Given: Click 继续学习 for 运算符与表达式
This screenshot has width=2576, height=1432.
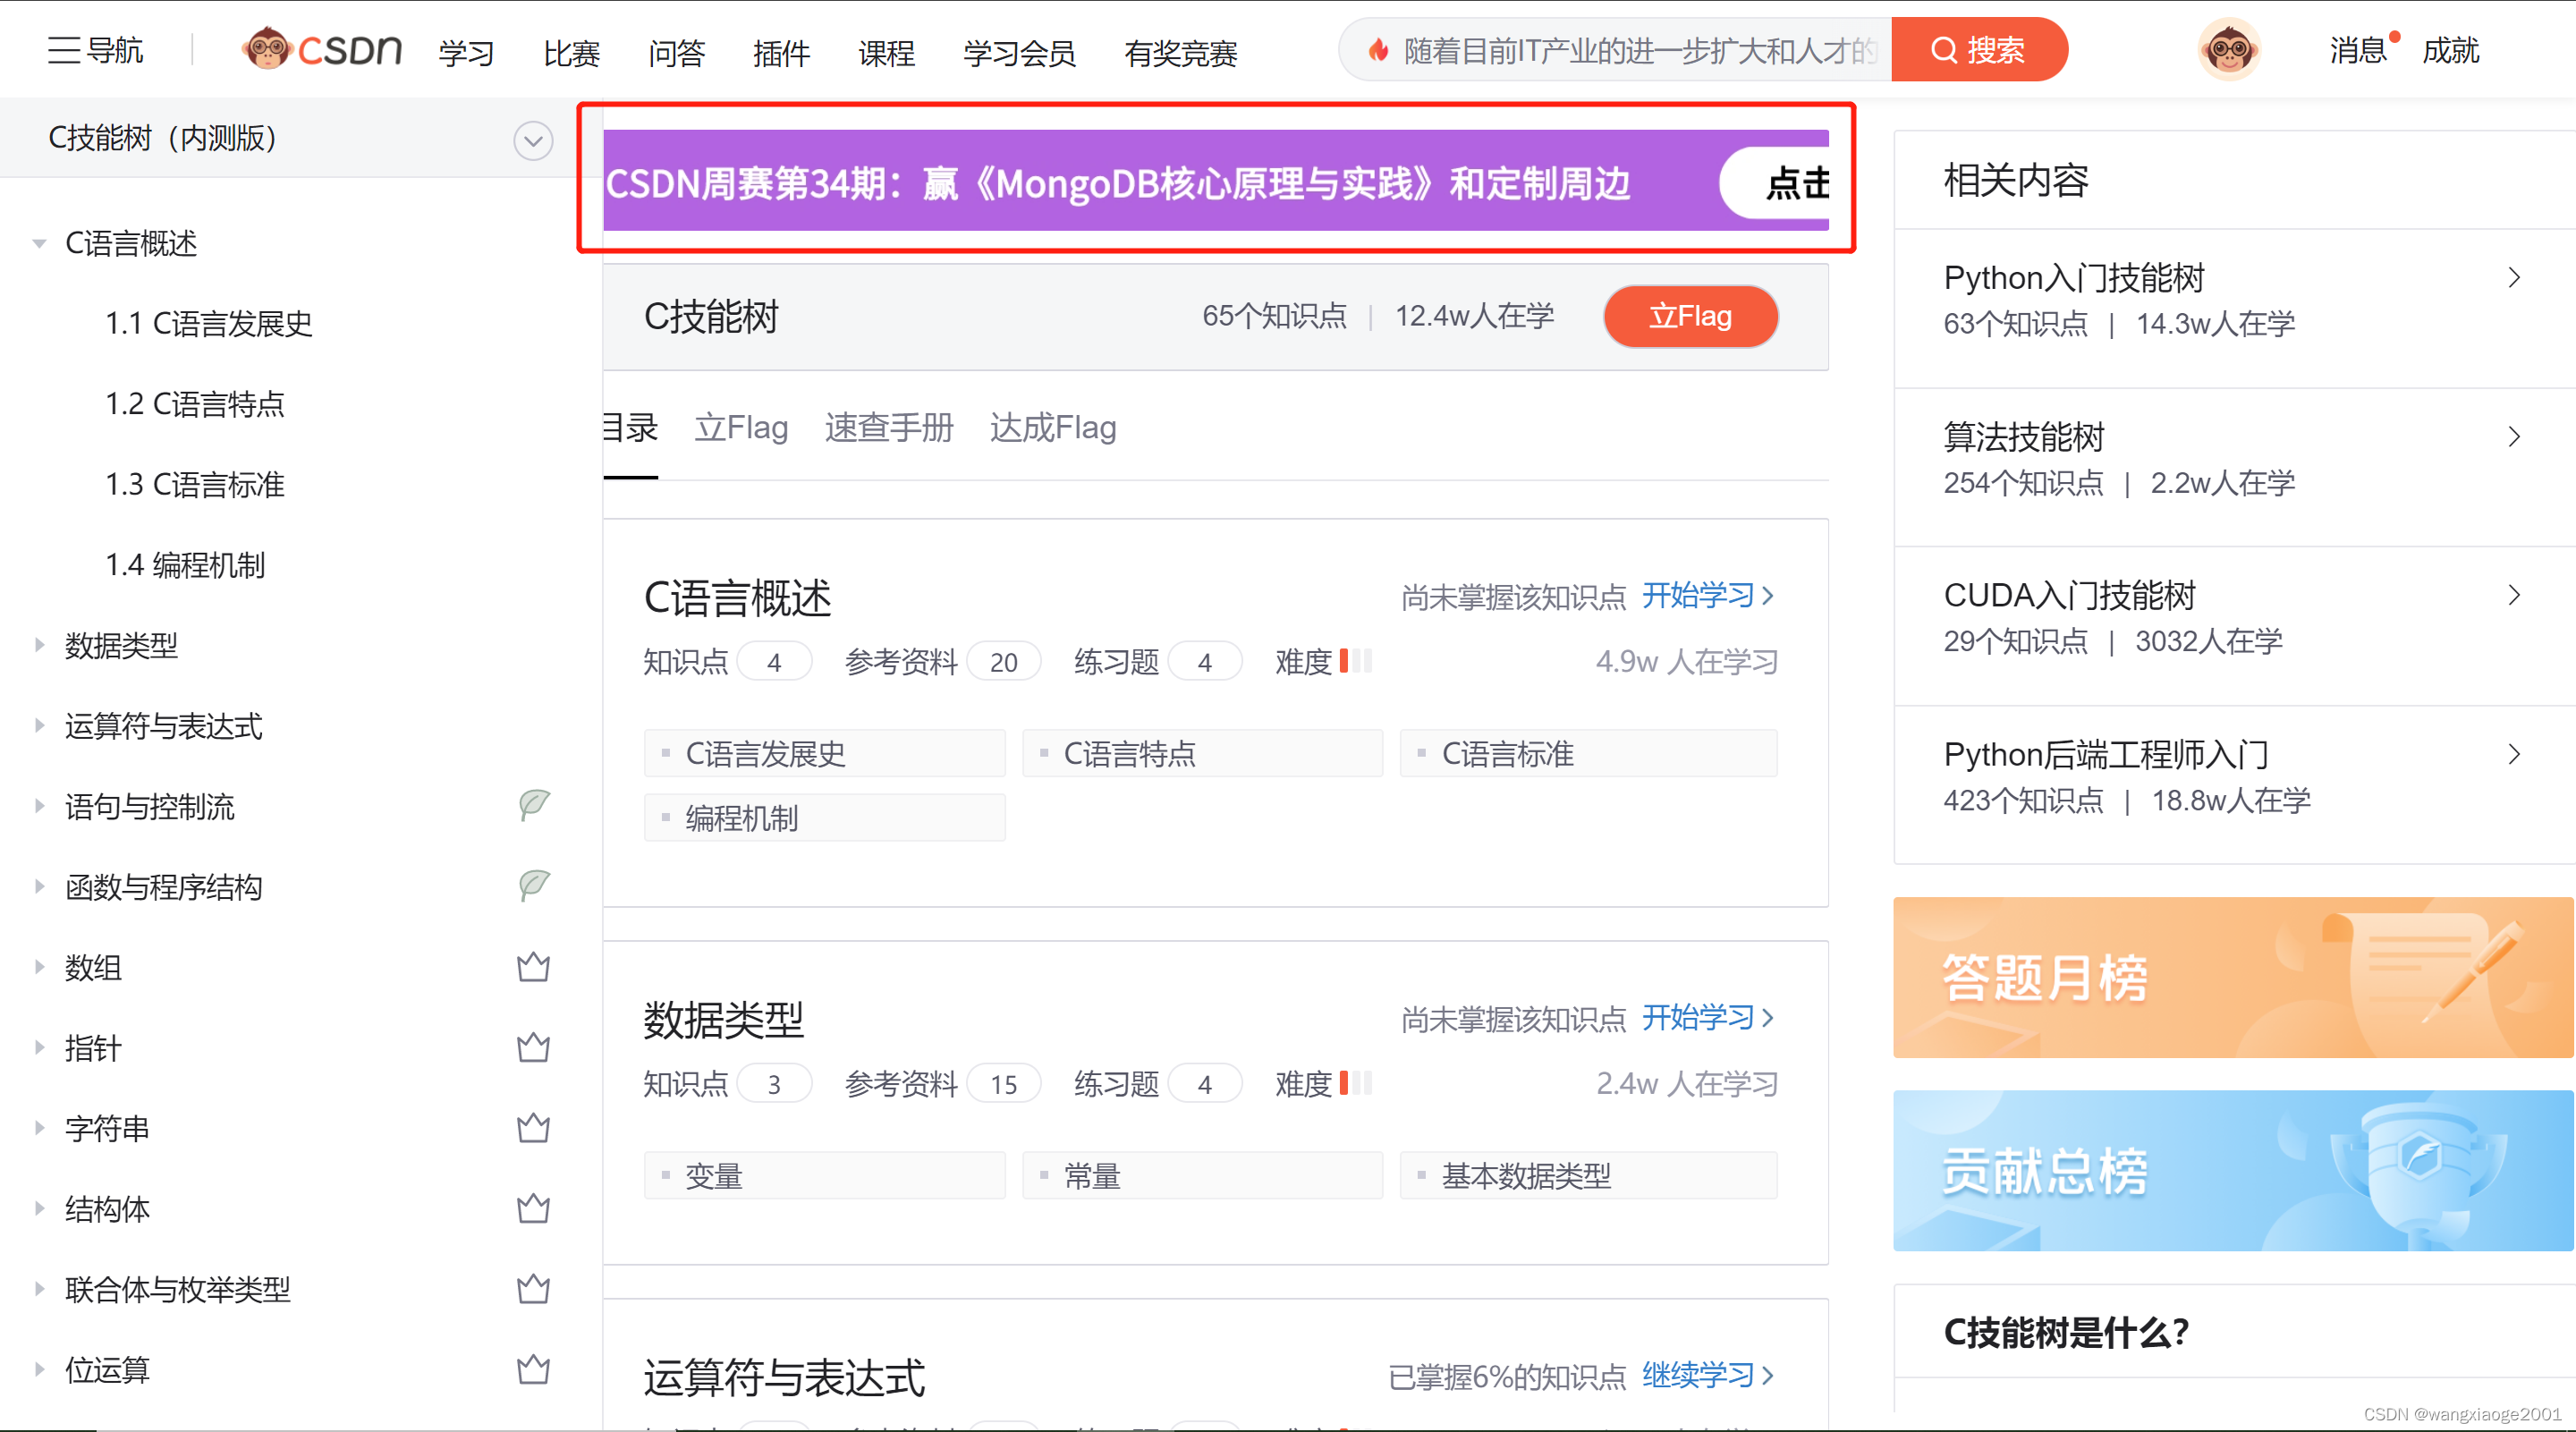Looking at the screenshot, I should pyautogui.click(x=1708, y=1376).
